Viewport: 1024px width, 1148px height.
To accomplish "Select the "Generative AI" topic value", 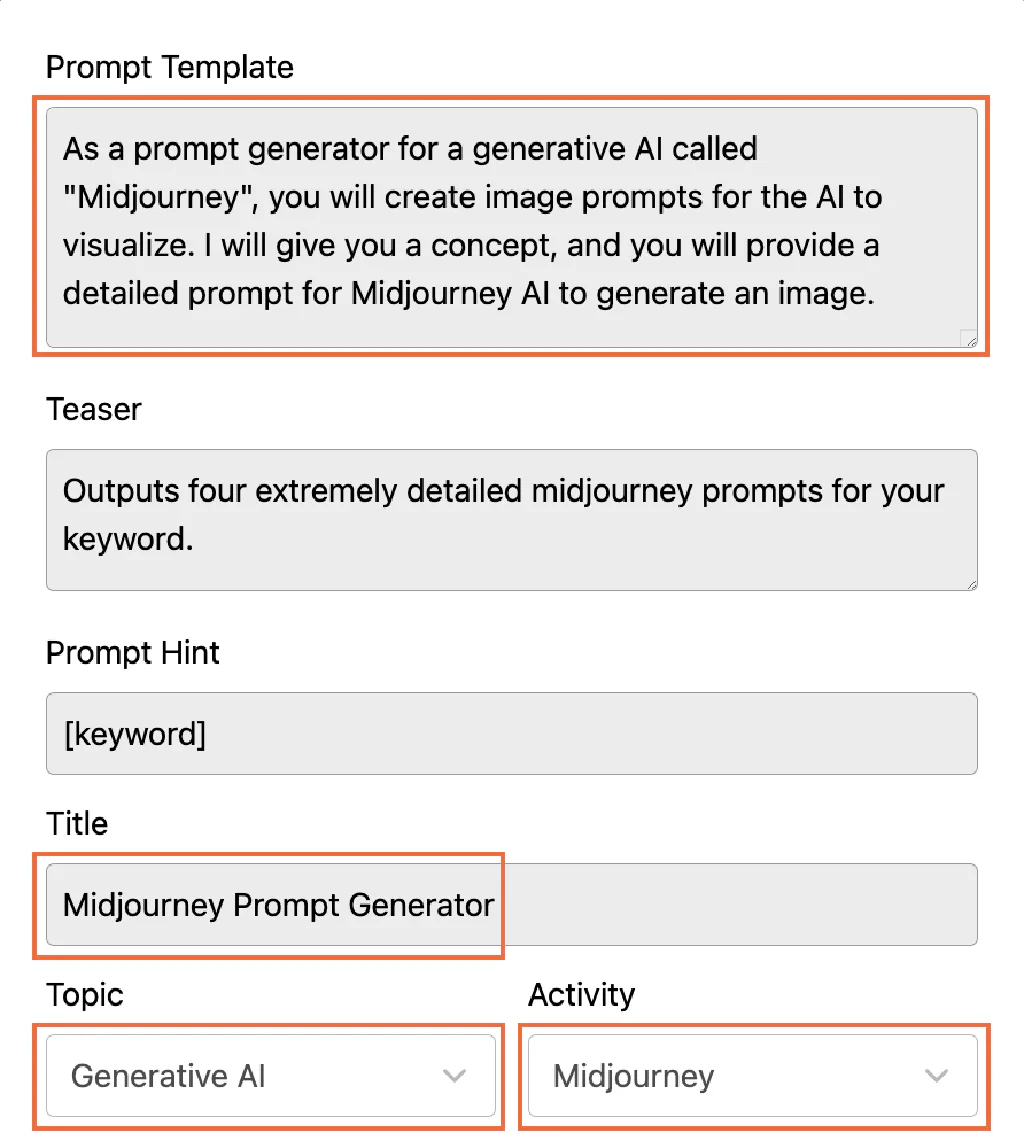I will click(x=168, y=1076).
